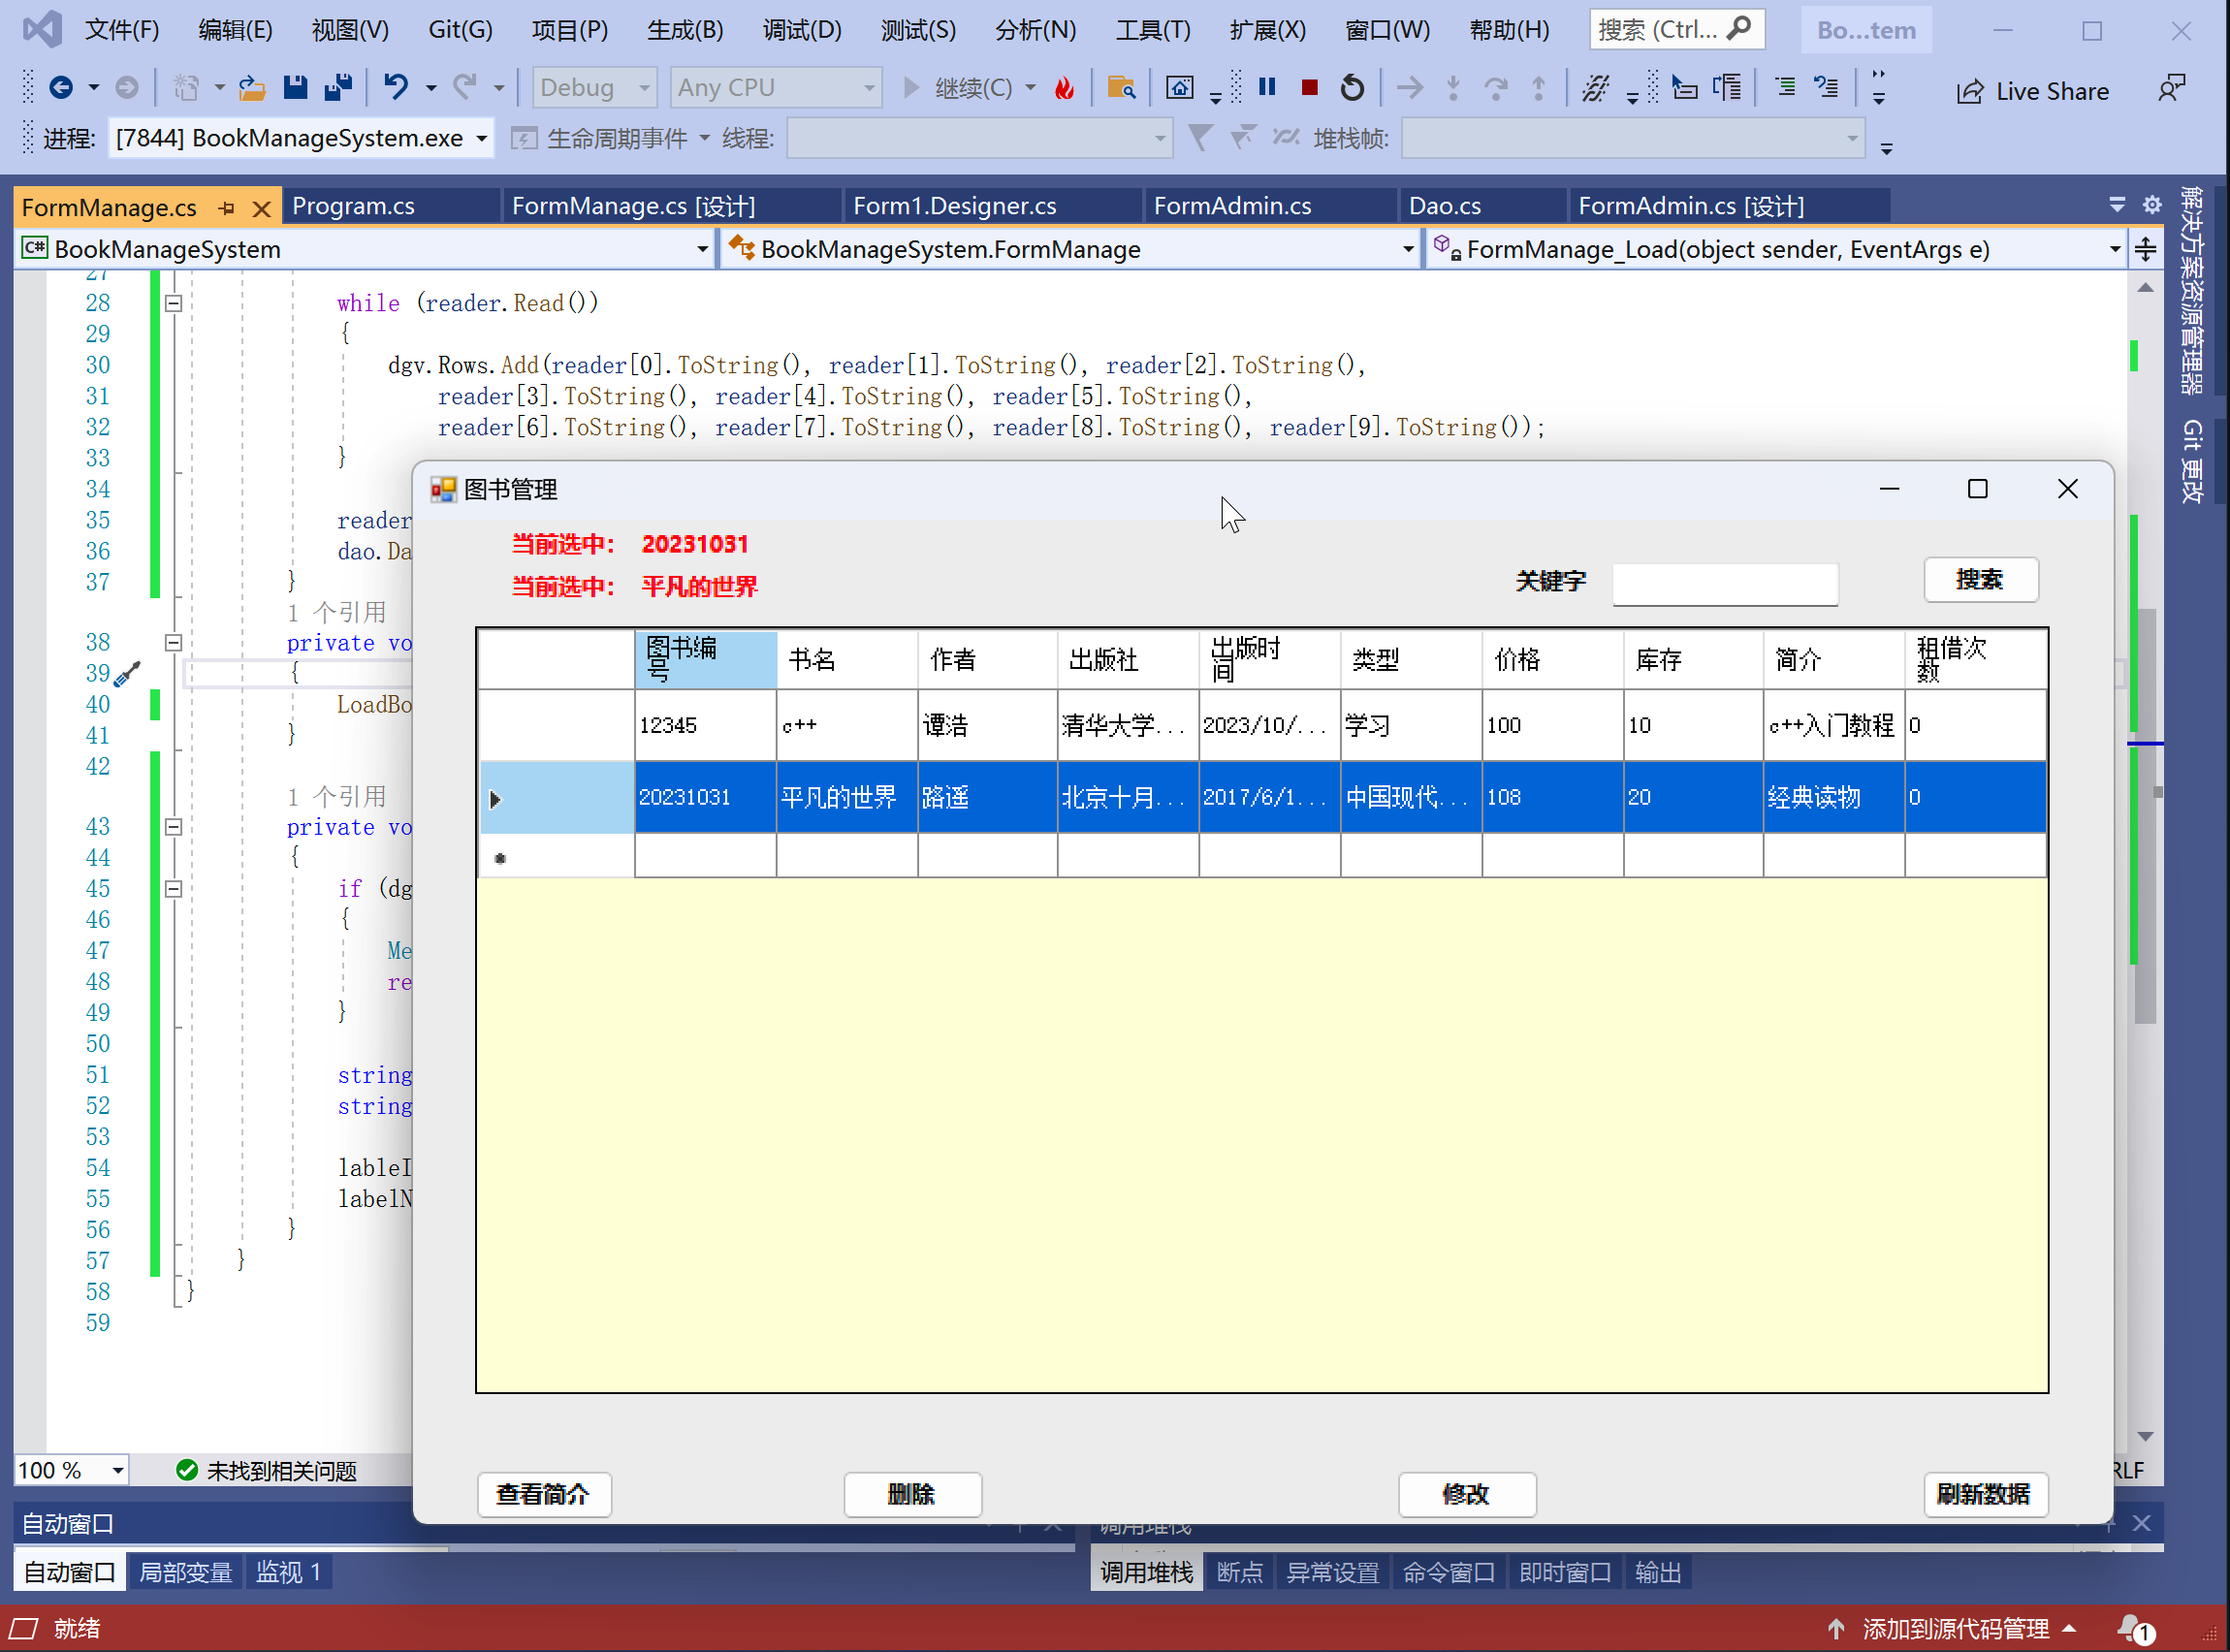Click the Open File folder icon
Viewport: 2230px width, 1652px height.
(x=251, y=88)
